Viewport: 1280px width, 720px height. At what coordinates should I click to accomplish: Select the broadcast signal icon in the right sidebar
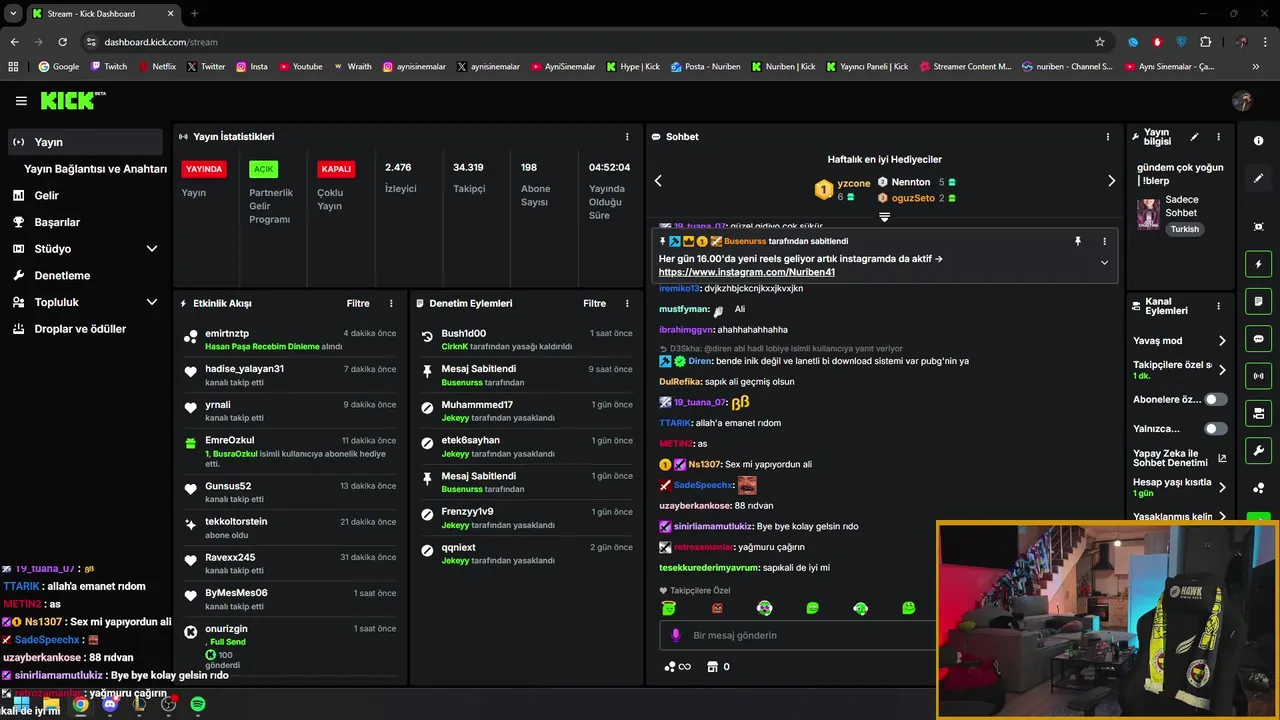(1258, 376)
